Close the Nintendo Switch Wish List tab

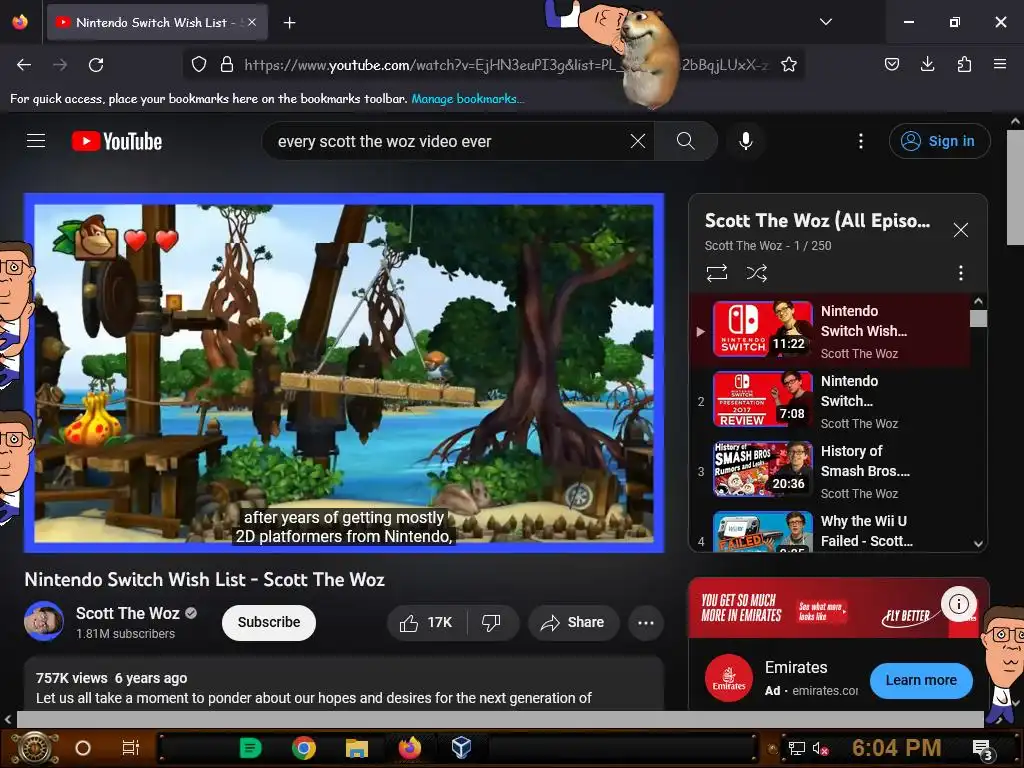coord(252,22)
